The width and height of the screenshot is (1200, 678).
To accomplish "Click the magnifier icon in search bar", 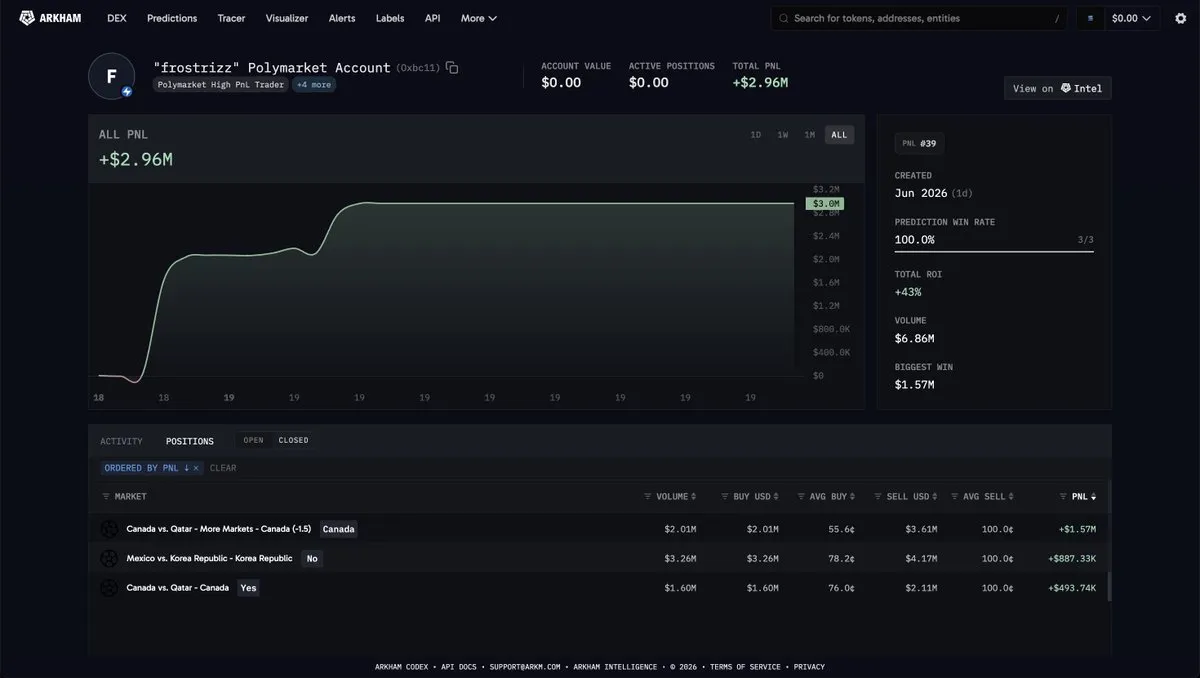I will [784, 18].
